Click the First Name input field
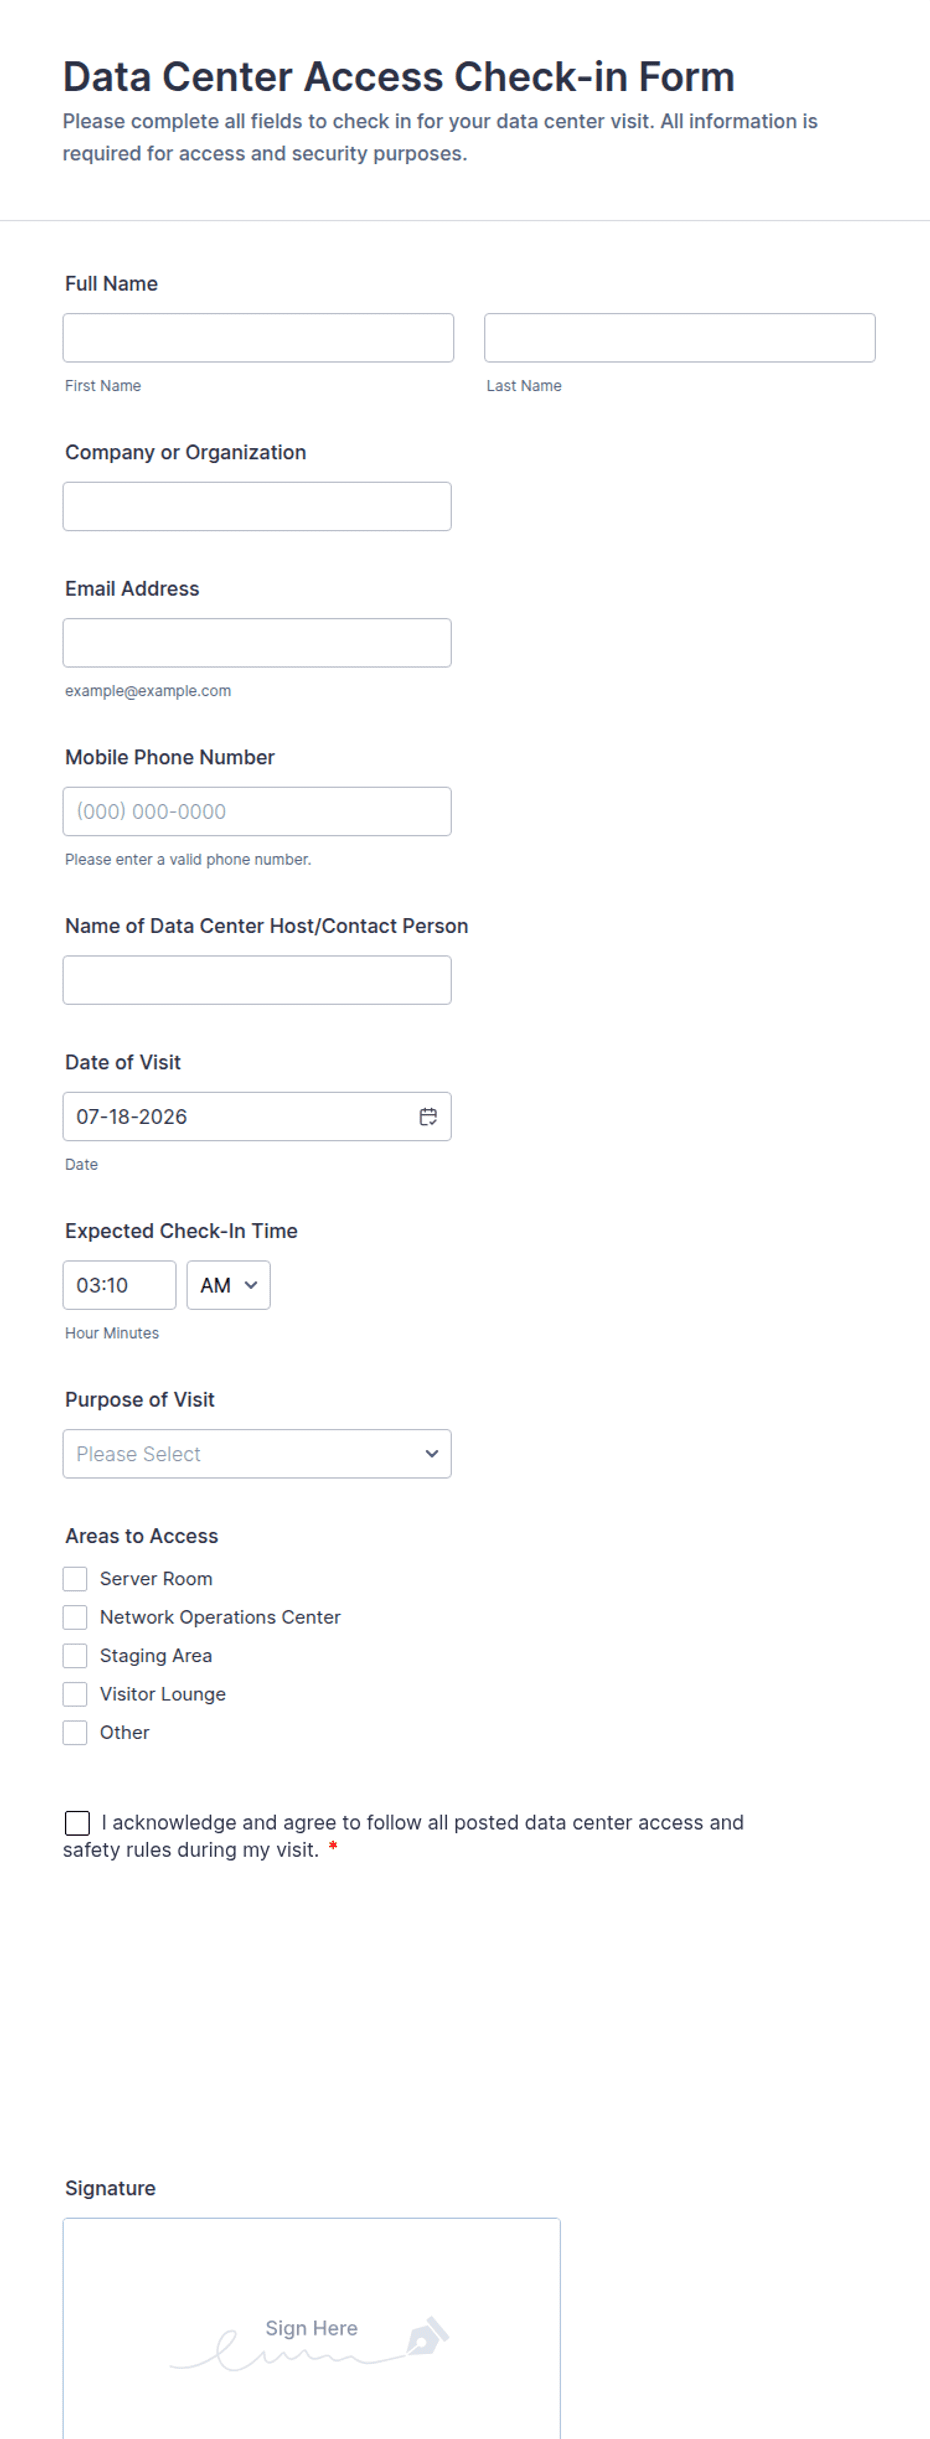 pyautogui.click(x=258, y=338)
